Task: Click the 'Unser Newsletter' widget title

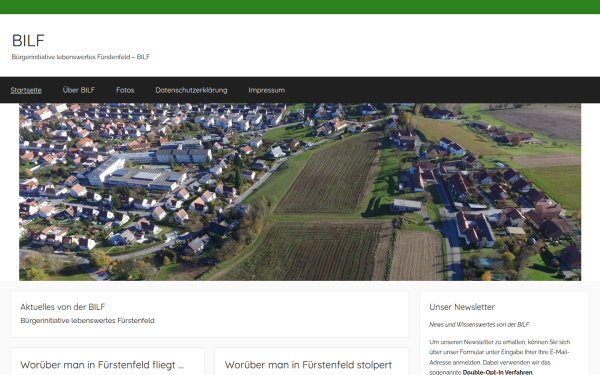Action: pos(462,307)
